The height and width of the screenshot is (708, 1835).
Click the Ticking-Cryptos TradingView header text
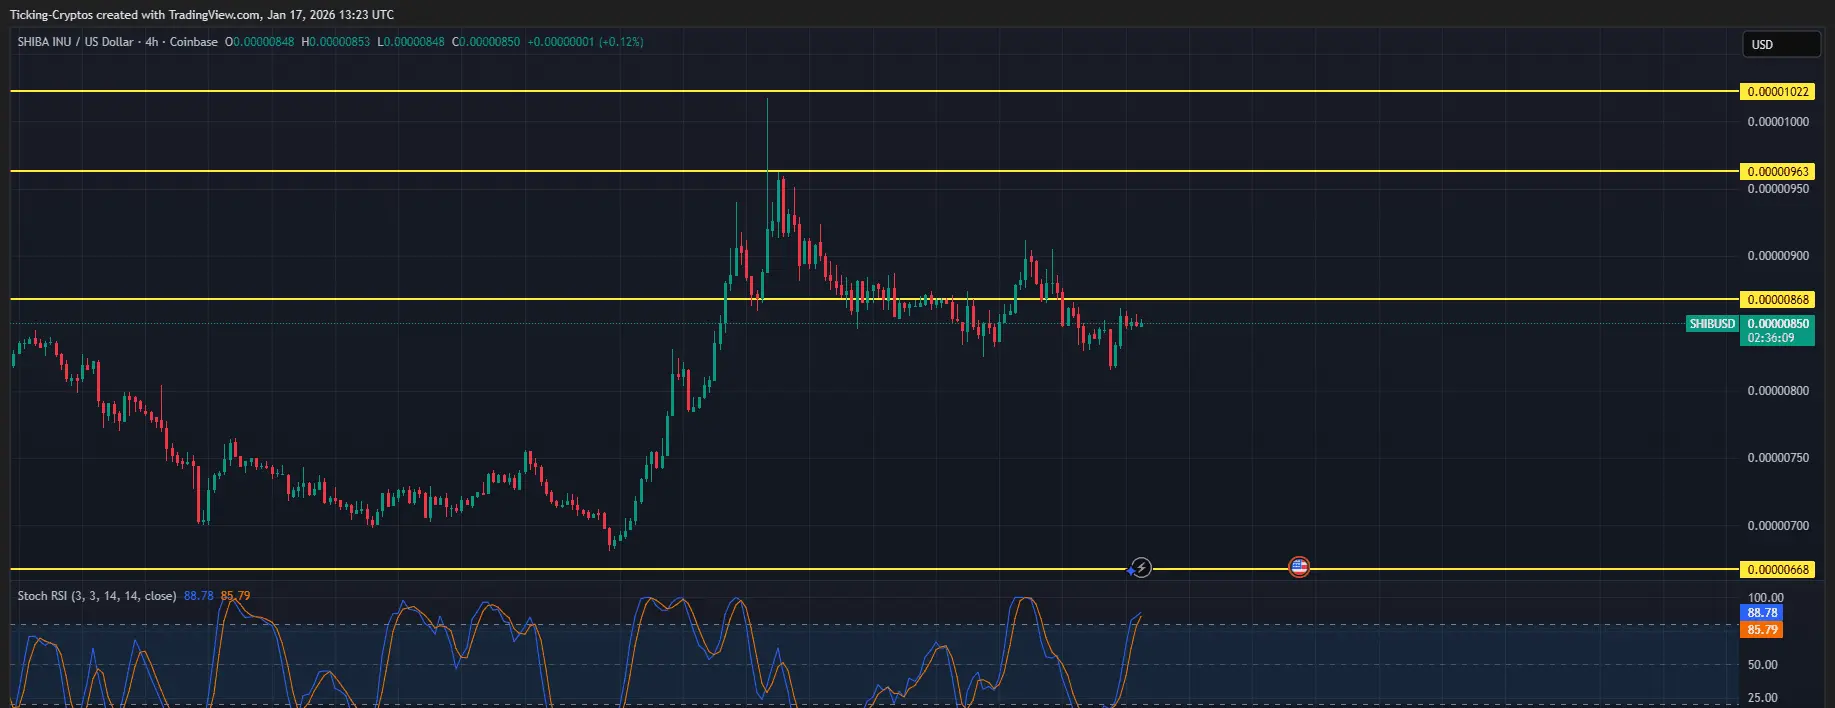point(202,15)
